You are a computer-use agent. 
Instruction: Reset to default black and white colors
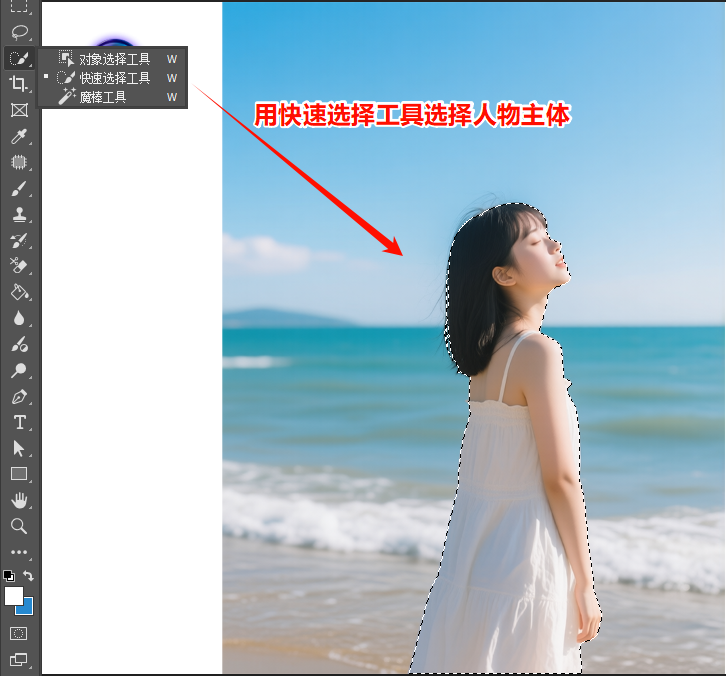pos(8,576)
